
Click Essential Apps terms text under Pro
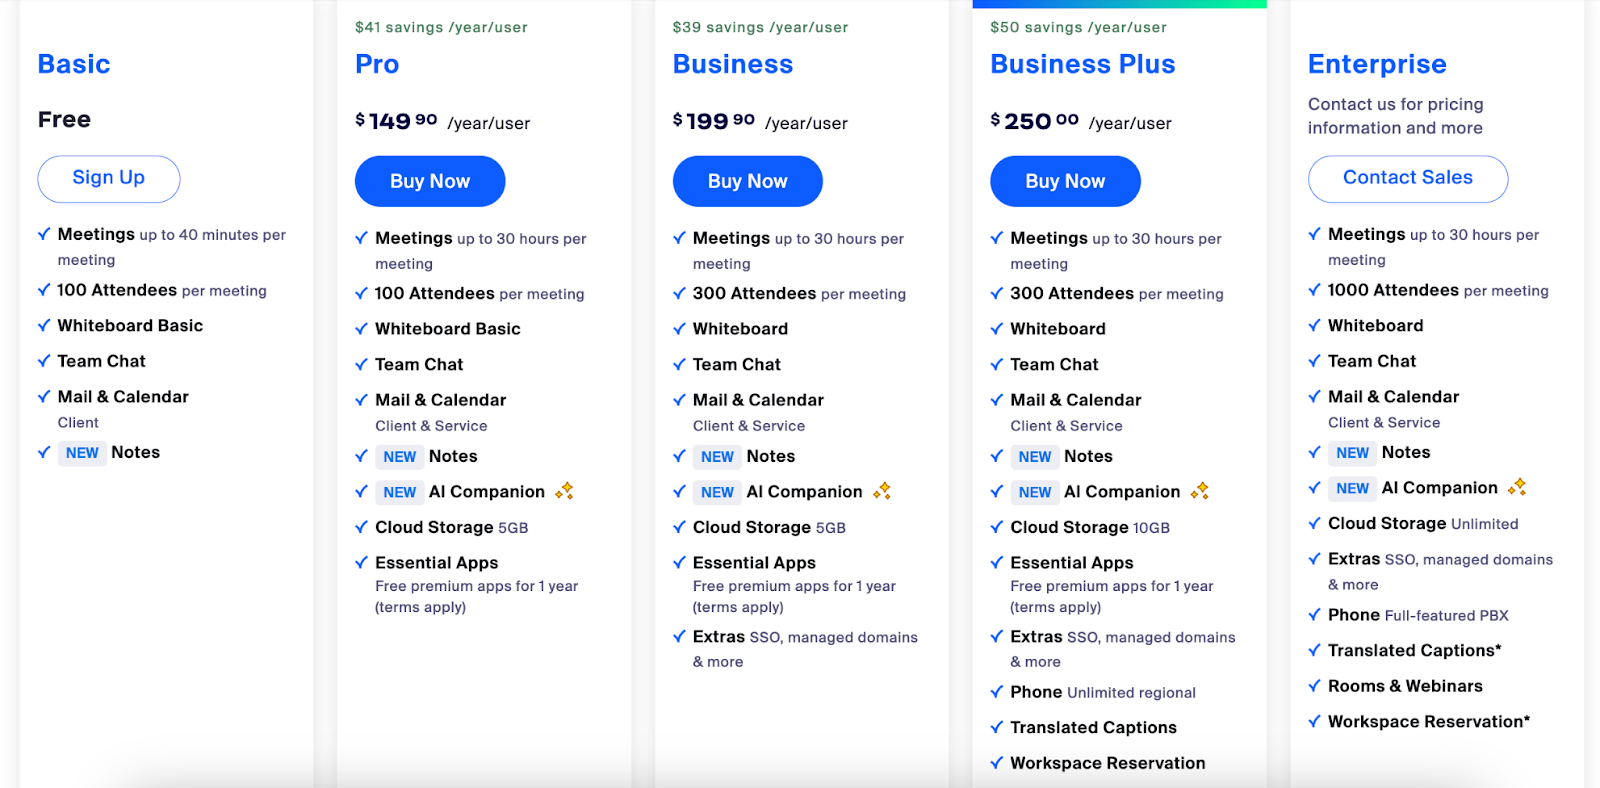476,597
